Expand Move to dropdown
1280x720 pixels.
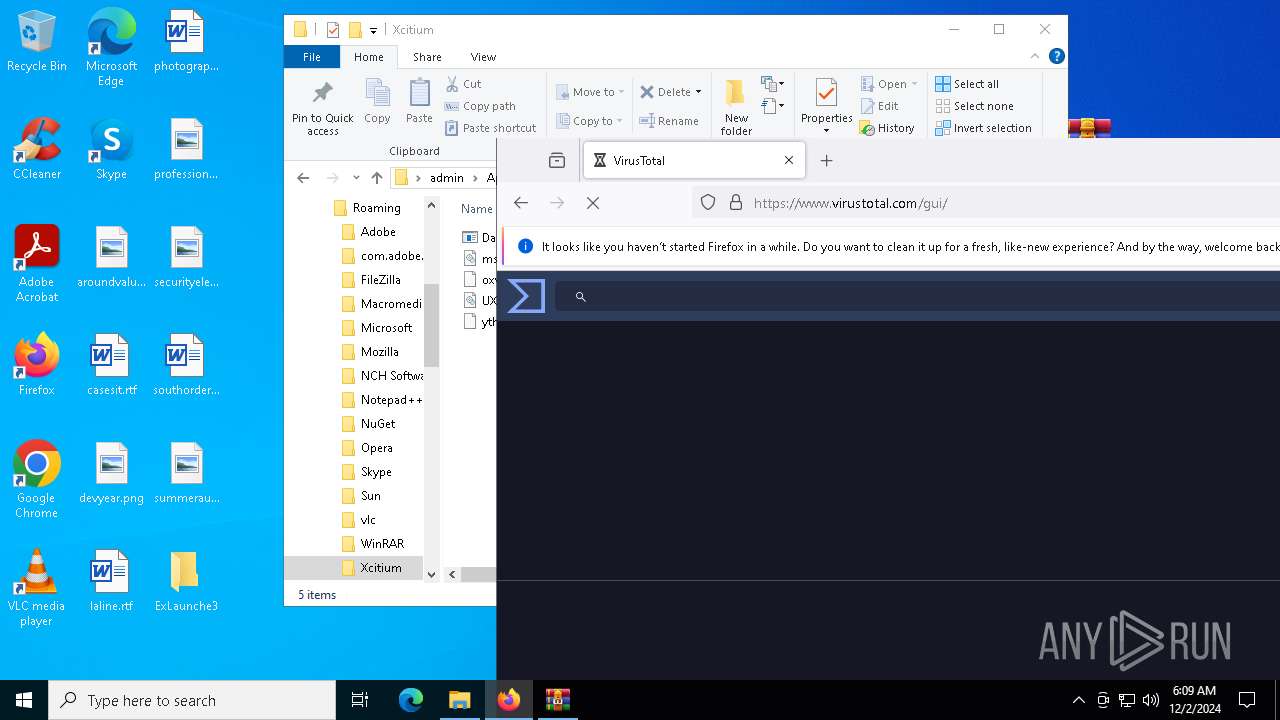(621, 92)
